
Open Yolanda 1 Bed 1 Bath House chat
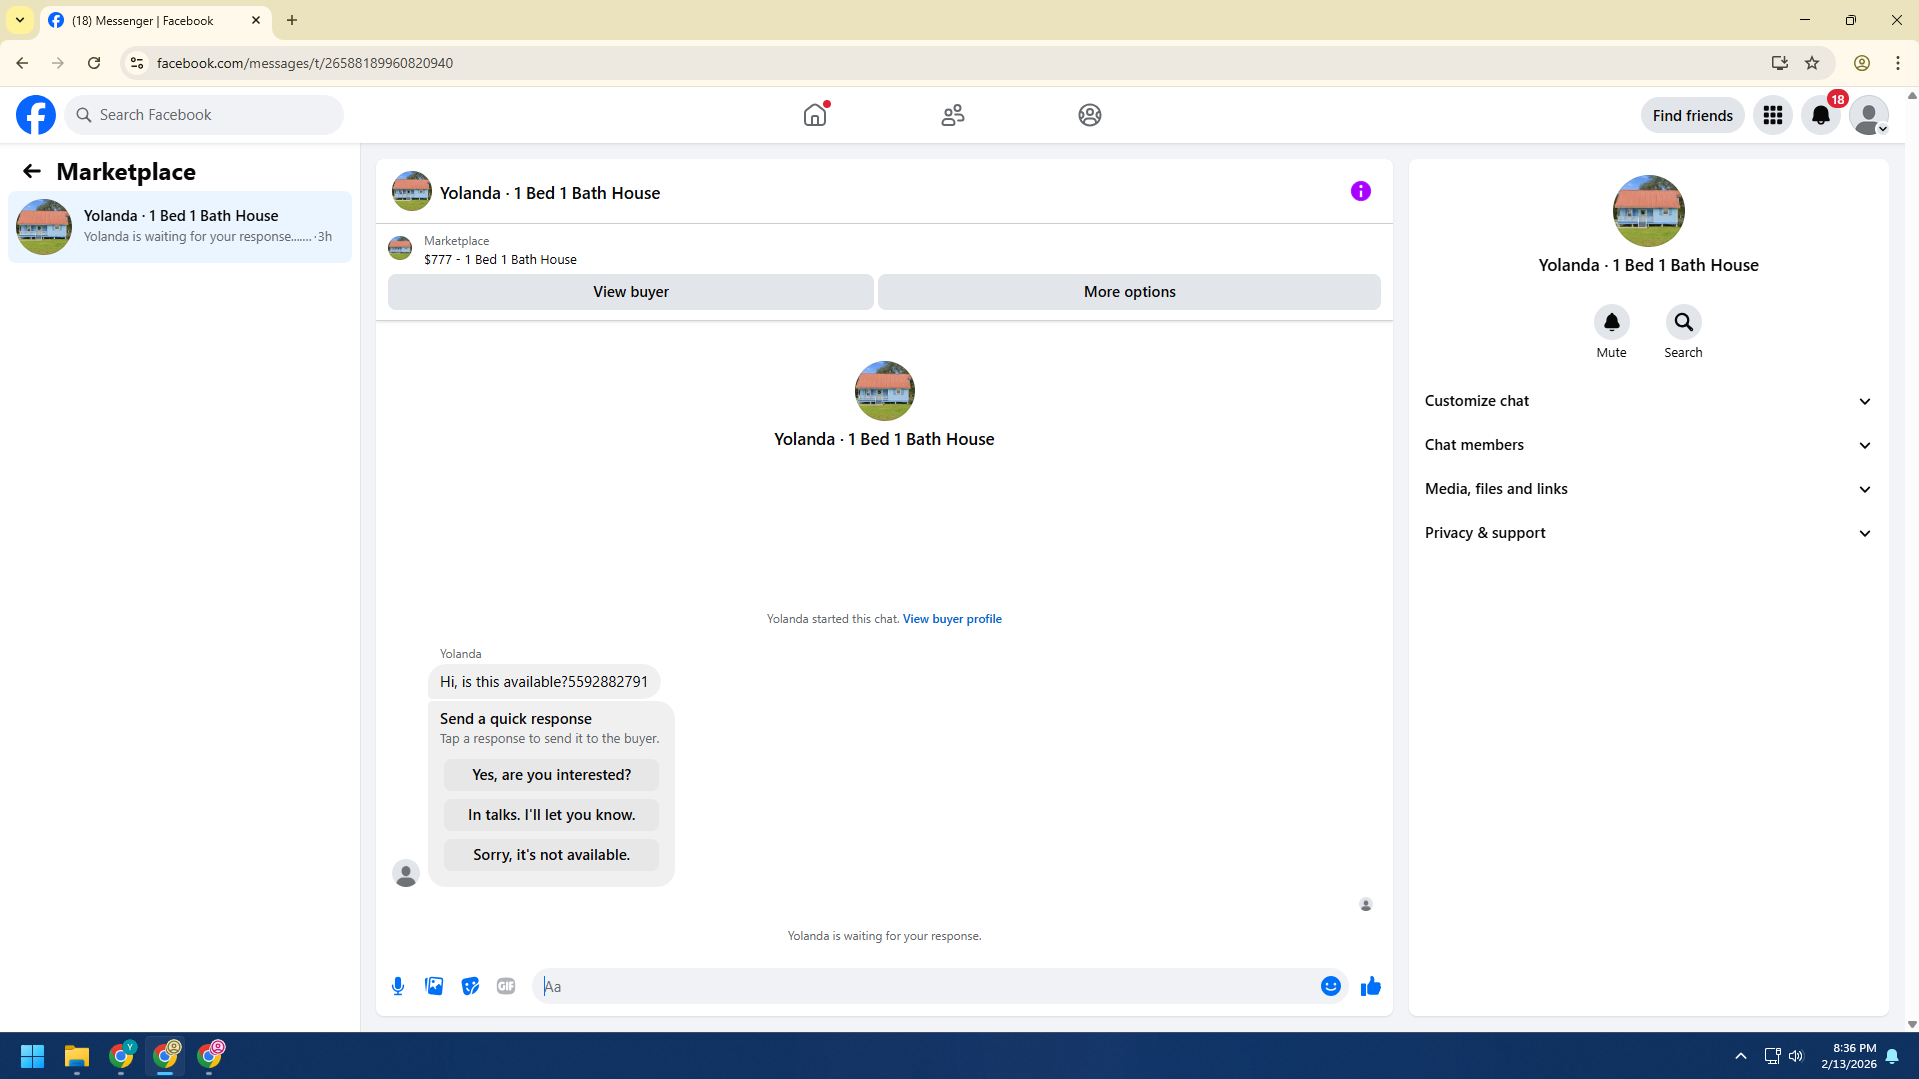point(180,227)
